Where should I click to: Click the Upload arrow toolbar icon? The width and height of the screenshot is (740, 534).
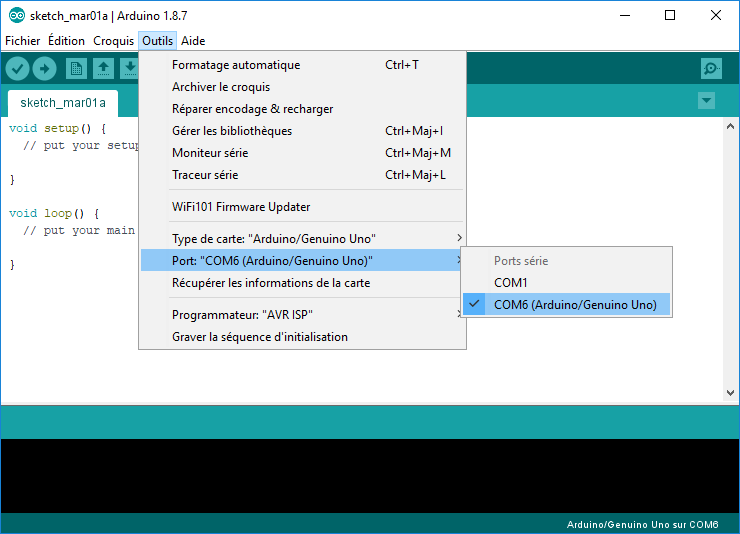[x=45, y=69]
